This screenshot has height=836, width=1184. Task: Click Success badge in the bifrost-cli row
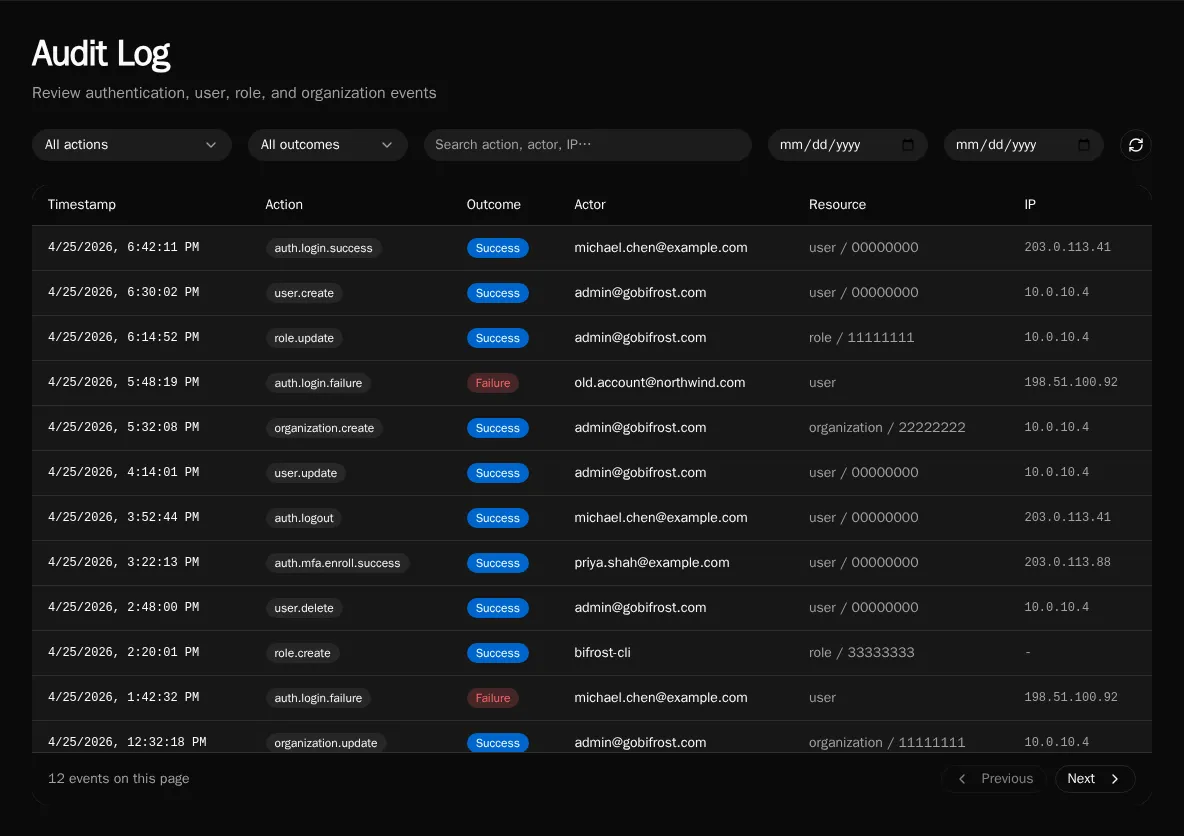[497, 653]
